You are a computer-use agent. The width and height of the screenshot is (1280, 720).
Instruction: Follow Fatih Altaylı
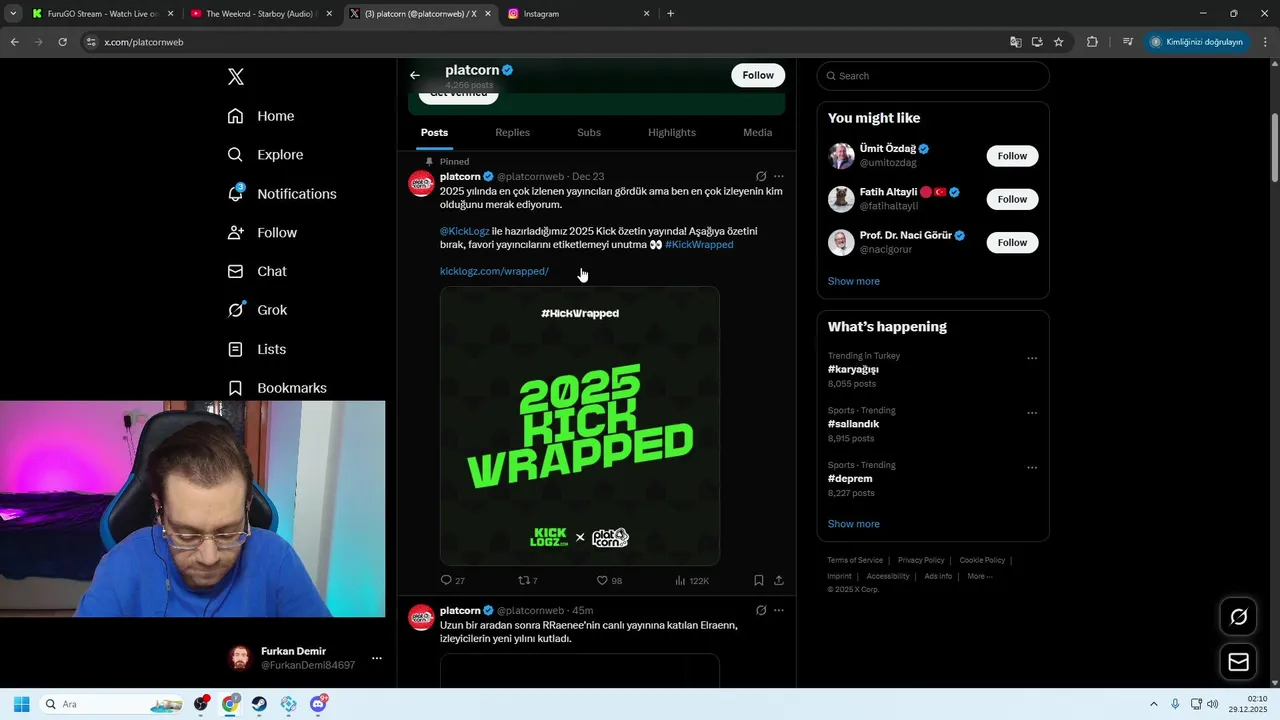coord(1012,199)
